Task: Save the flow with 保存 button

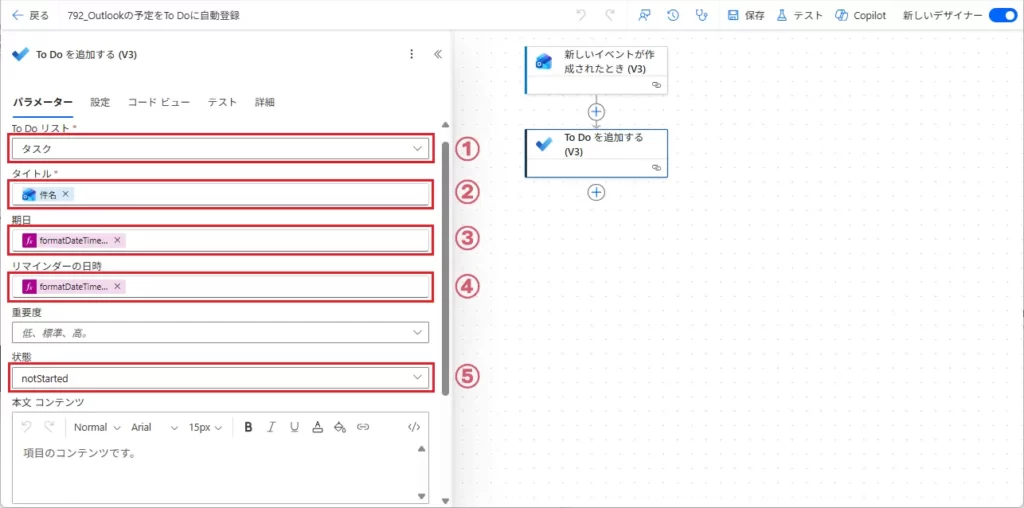Action: point(746,16)
